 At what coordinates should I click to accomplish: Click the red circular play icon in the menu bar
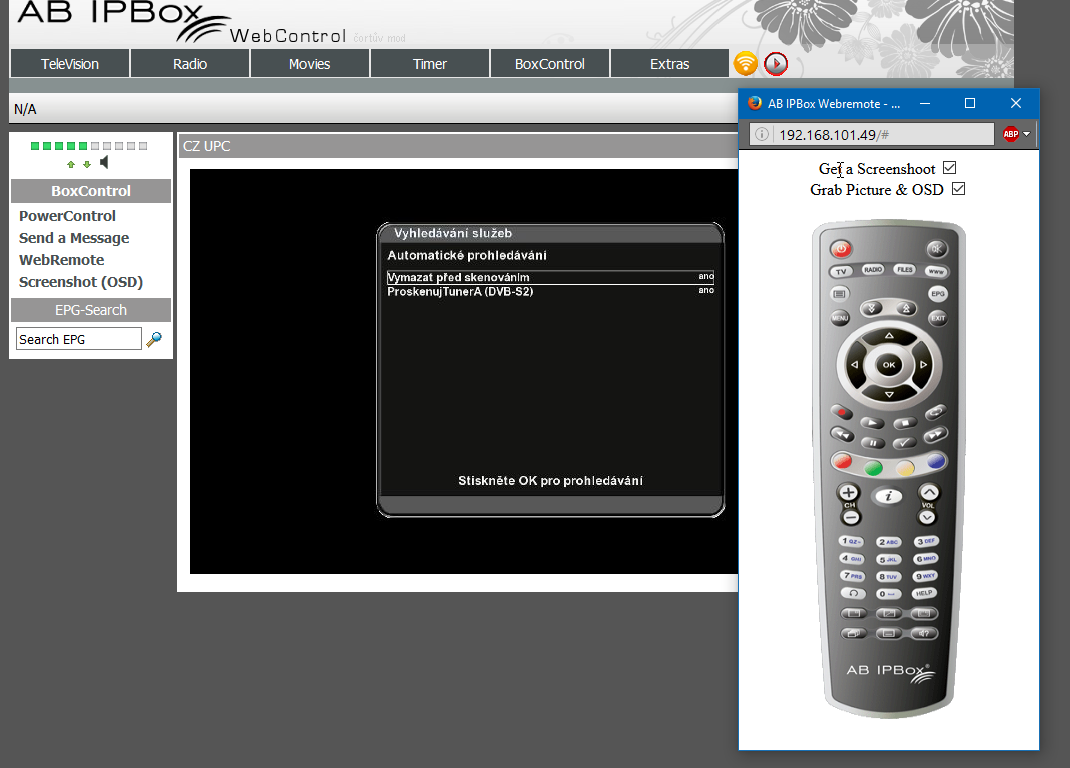[776, 63]
